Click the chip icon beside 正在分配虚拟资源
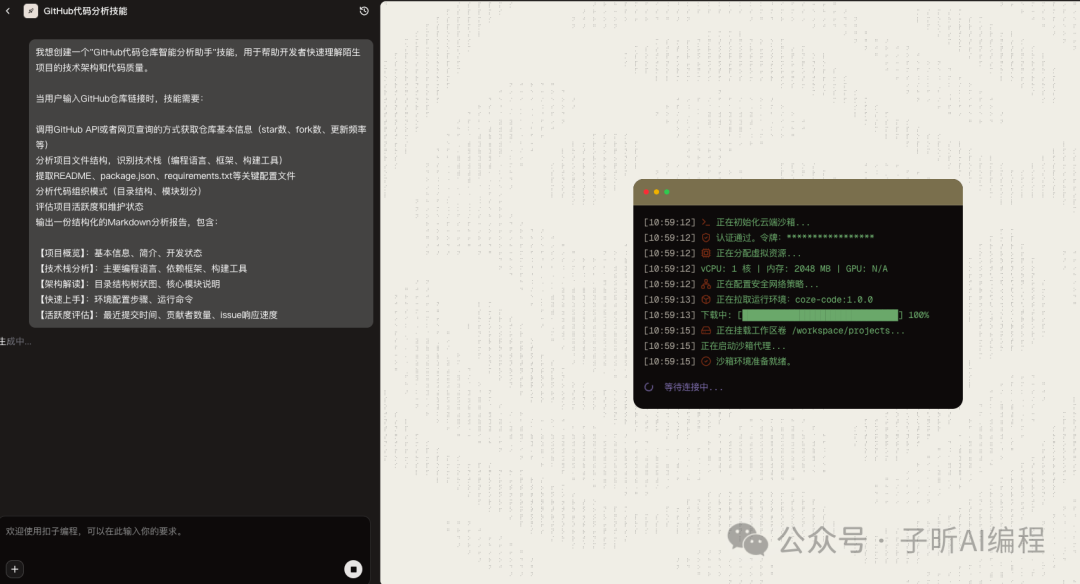 [x=705, y=253]
